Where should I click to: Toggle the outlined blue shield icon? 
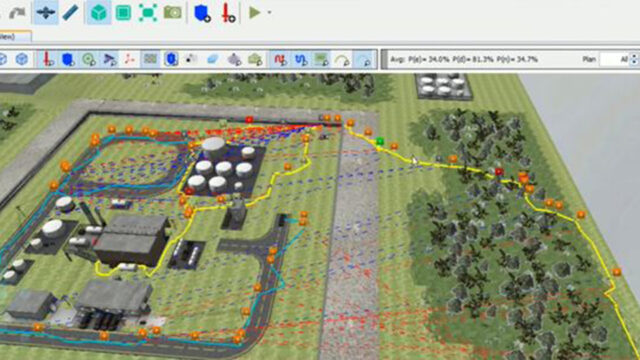(171, 59)
